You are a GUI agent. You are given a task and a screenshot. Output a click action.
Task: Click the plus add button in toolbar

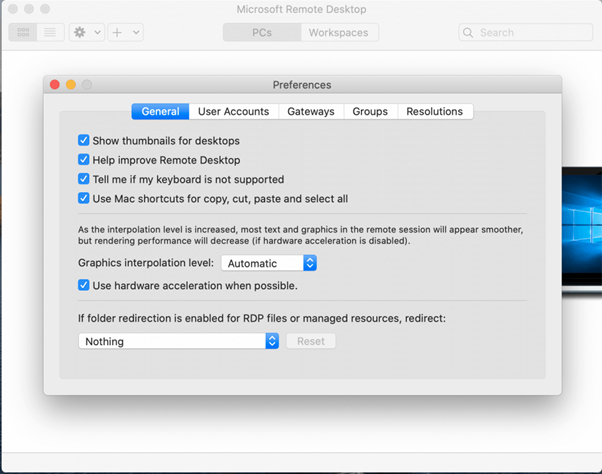coord(117,32)
